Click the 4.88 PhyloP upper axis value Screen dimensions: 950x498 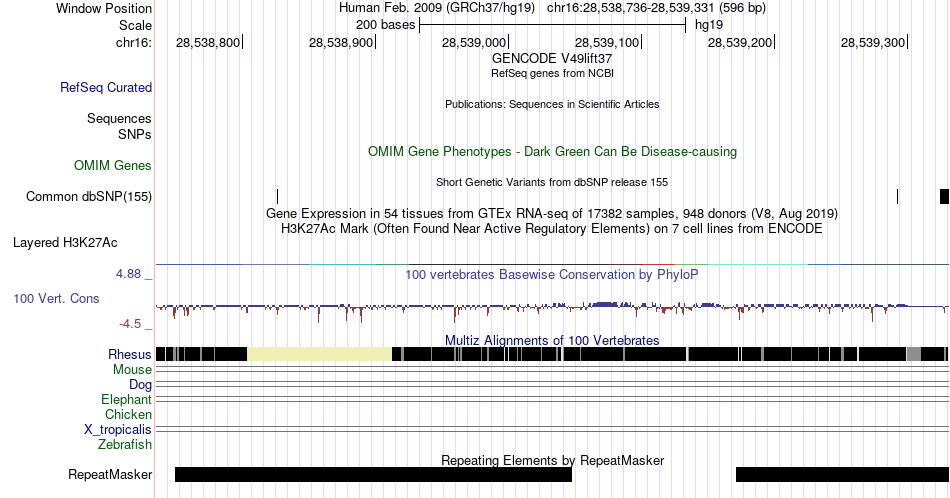point(128,274)
